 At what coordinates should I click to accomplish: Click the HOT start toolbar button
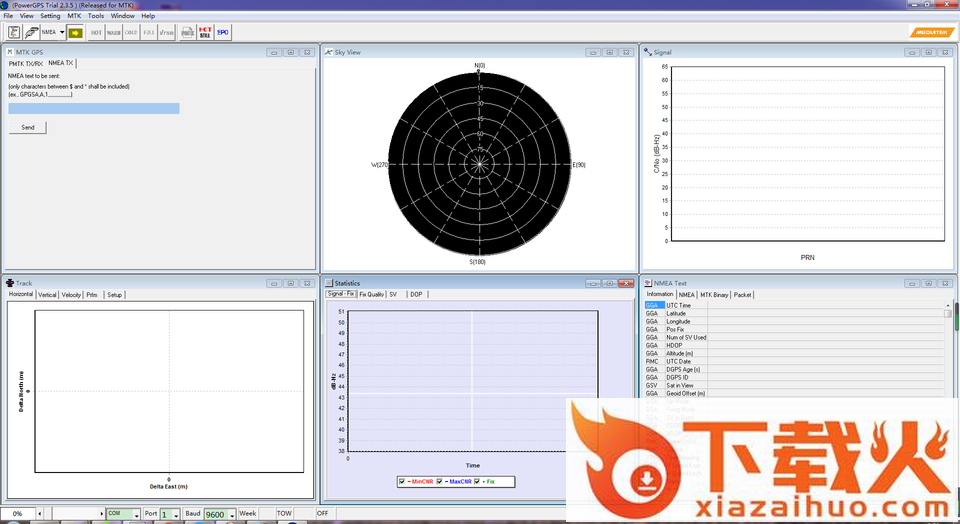(x=96, y=32)
